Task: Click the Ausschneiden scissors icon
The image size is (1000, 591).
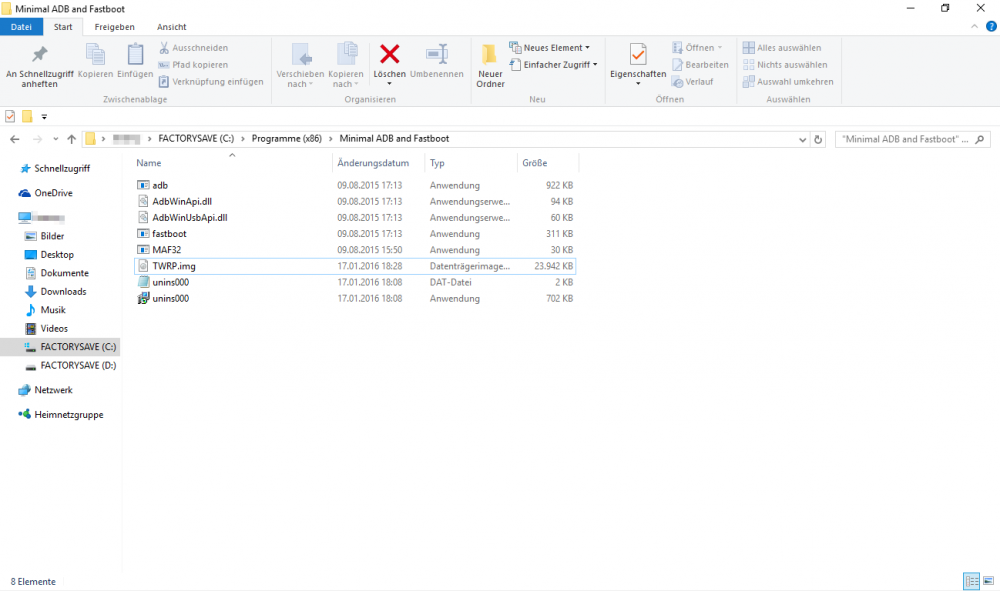Action: 165,48
